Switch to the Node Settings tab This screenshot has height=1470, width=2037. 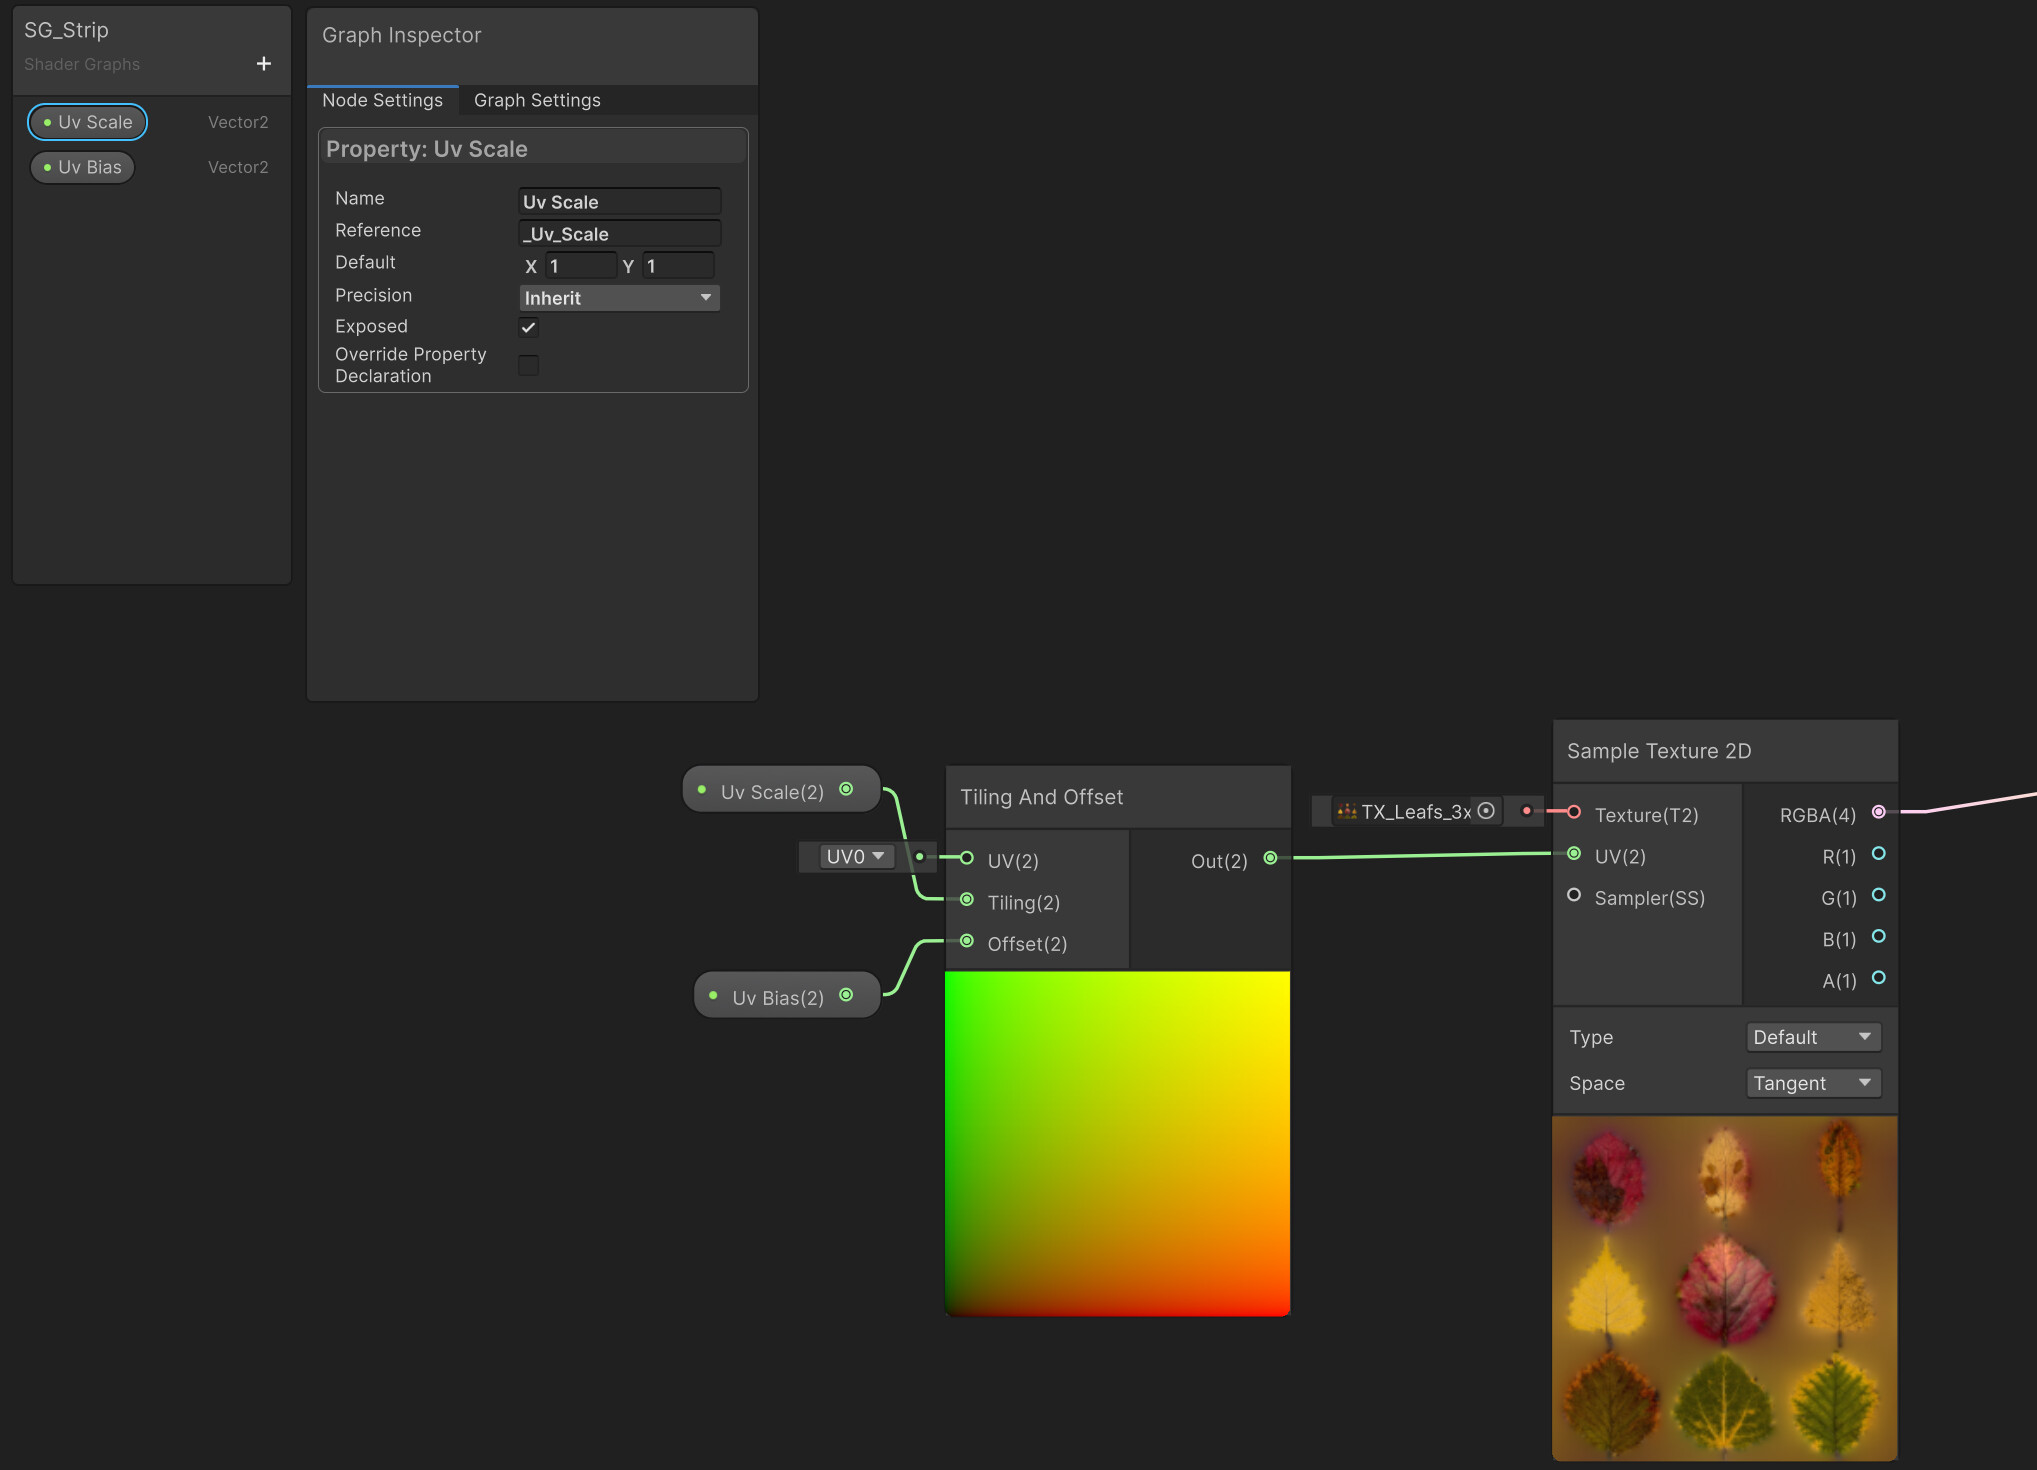coord(382,100)
